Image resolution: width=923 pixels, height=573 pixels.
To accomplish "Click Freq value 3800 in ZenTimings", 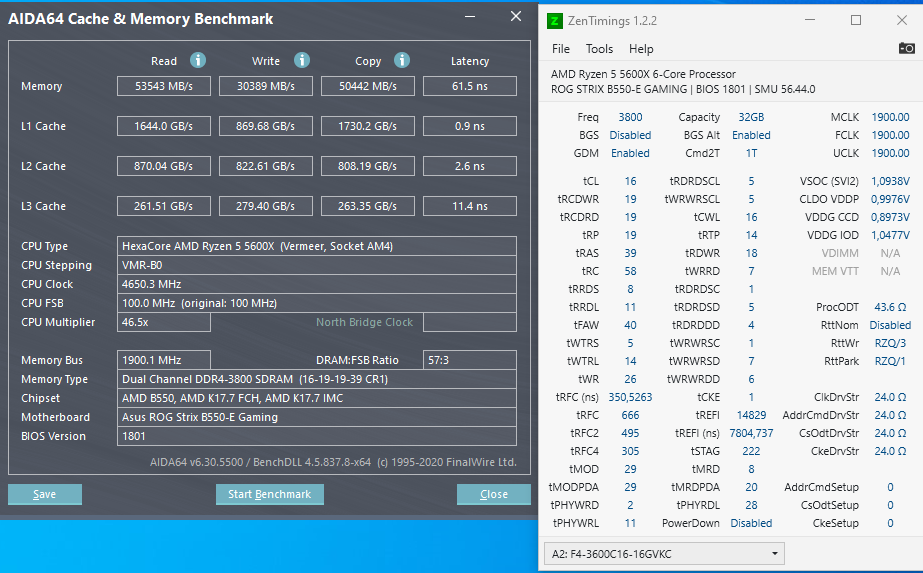I will pos(630,117).
